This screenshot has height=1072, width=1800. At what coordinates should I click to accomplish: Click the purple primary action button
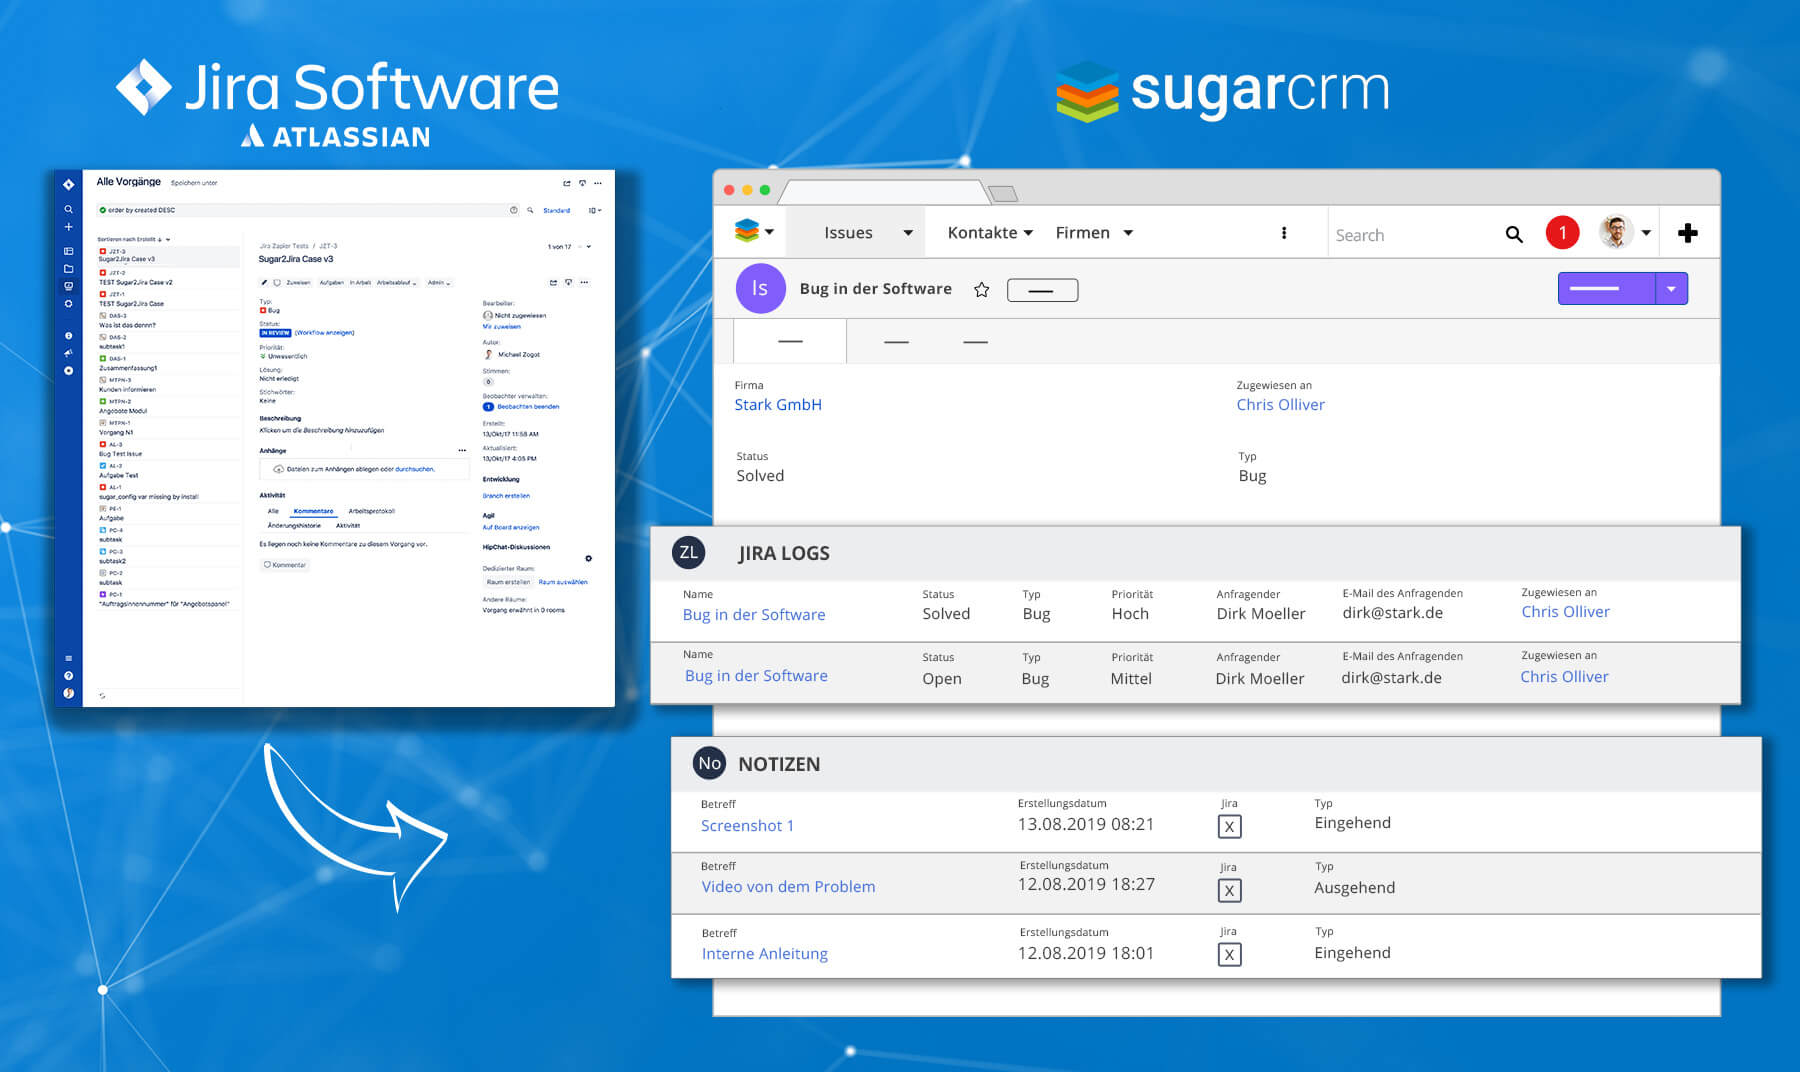tap(1605, 289)
